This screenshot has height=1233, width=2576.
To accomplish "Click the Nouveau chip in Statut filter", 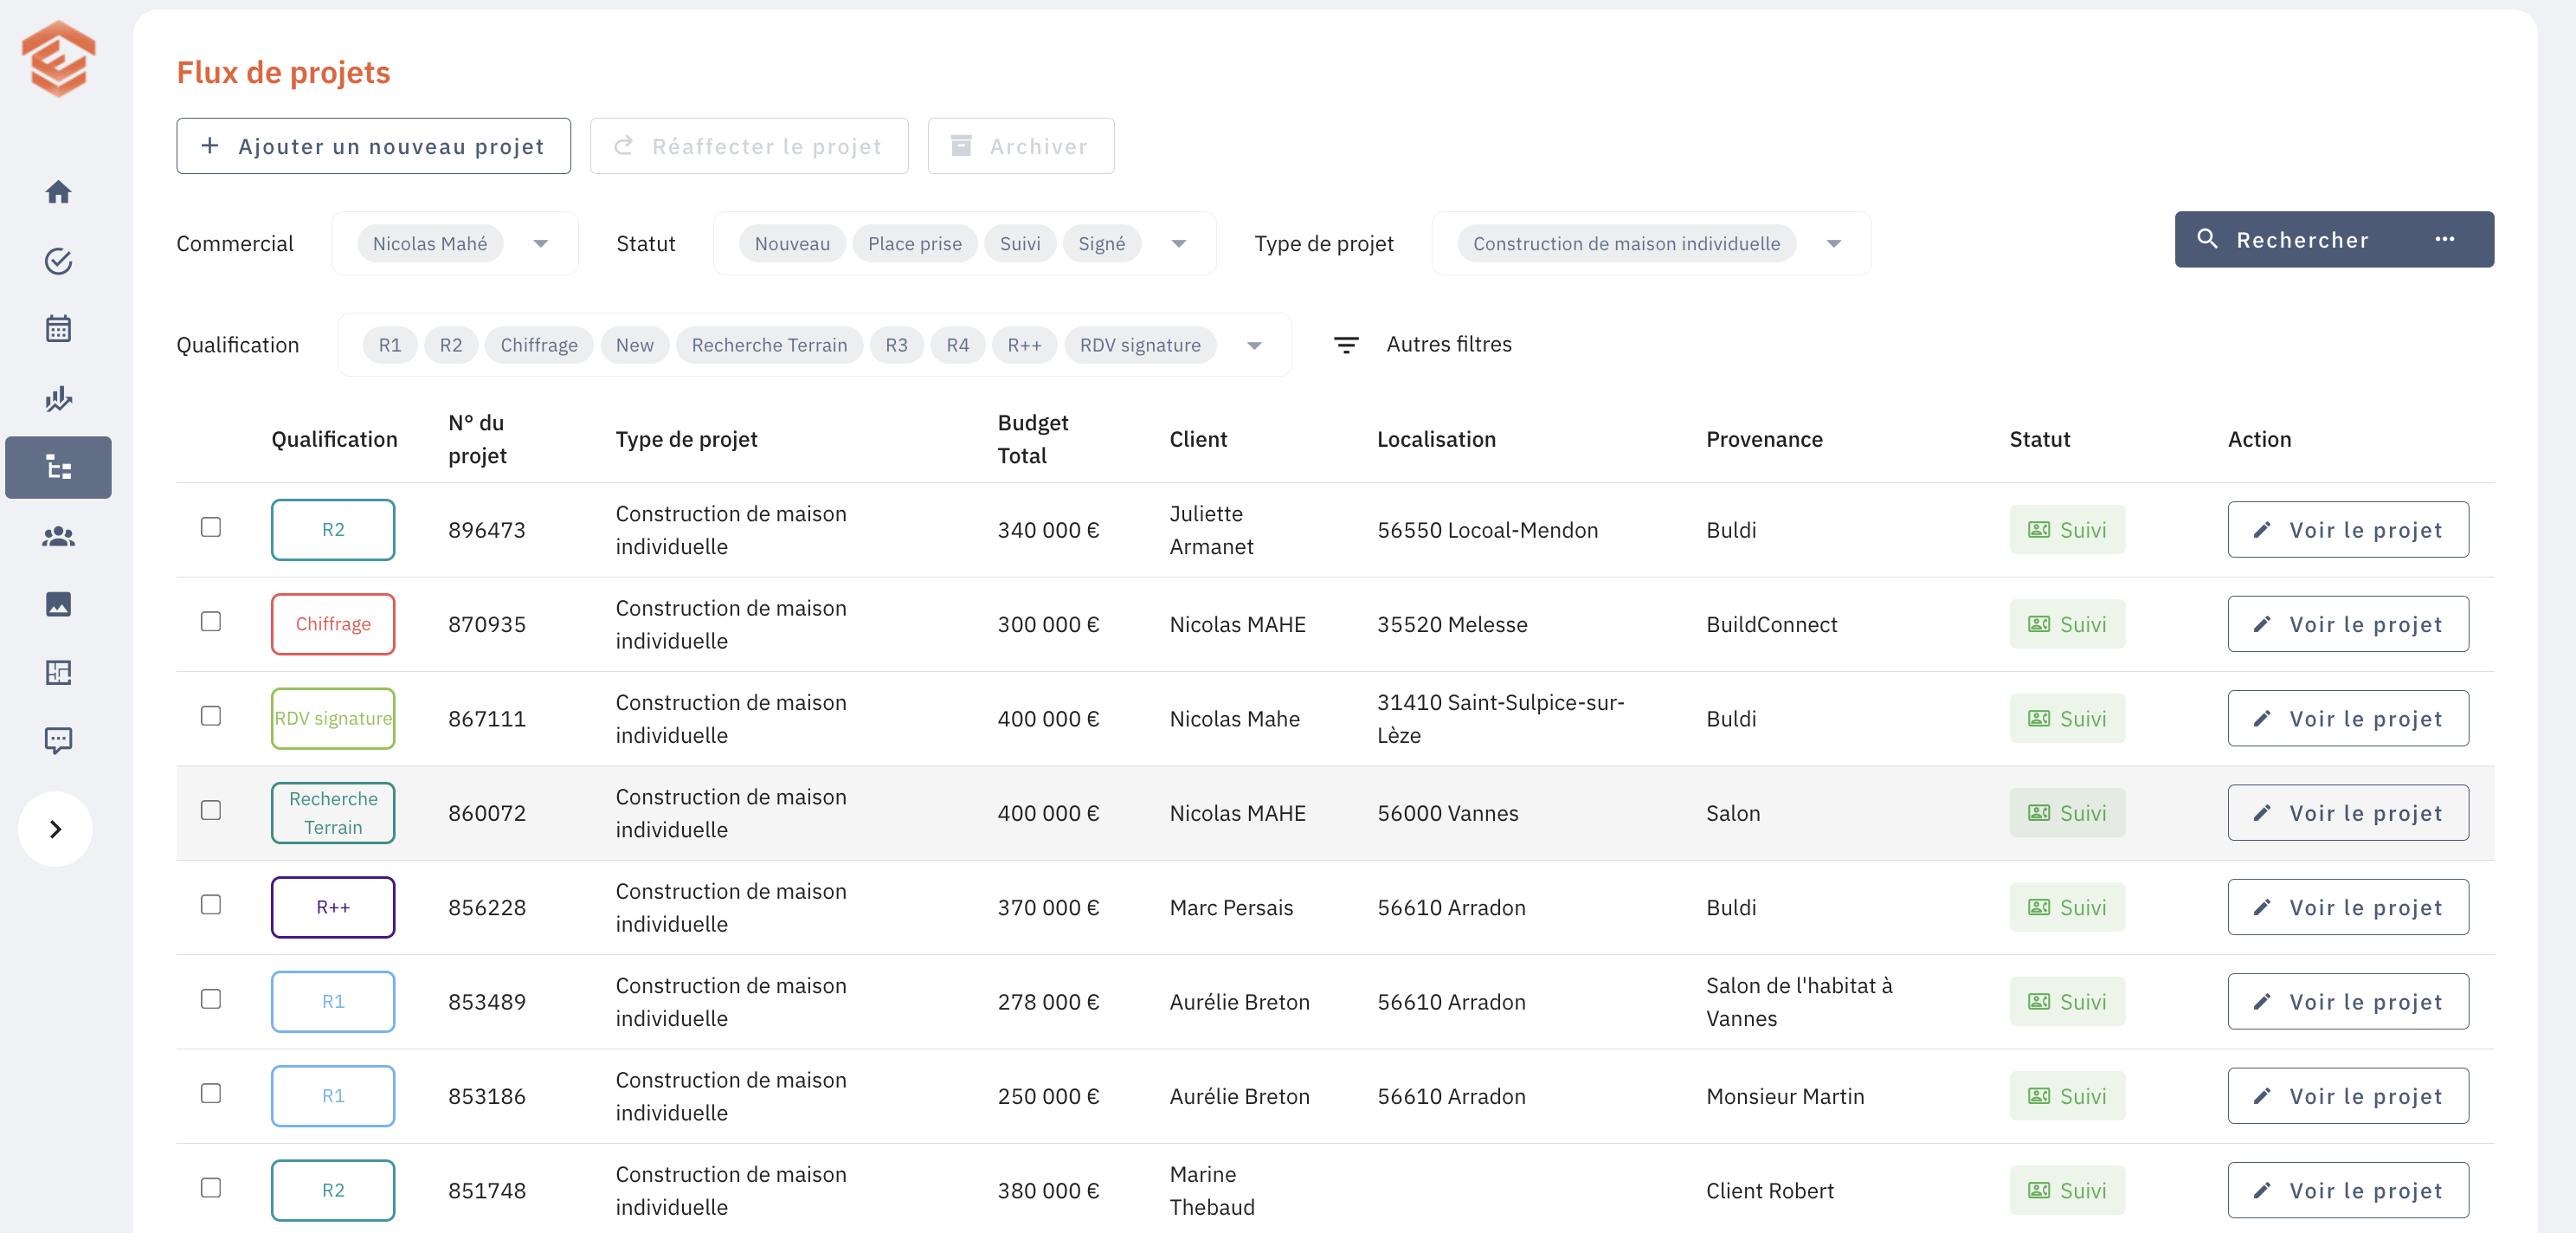I will 792,243.
